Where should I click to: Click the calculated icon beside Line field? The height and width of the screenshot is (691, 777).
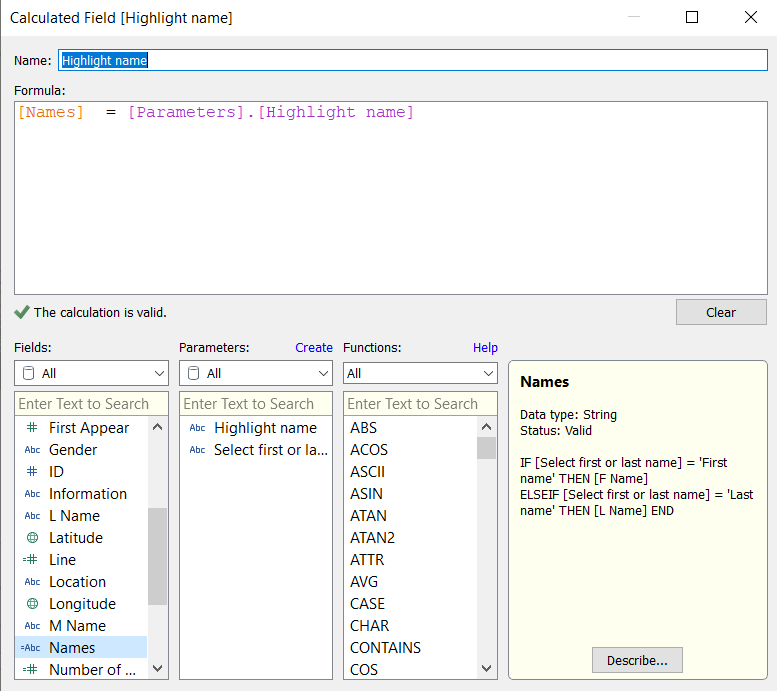(32, 560)
